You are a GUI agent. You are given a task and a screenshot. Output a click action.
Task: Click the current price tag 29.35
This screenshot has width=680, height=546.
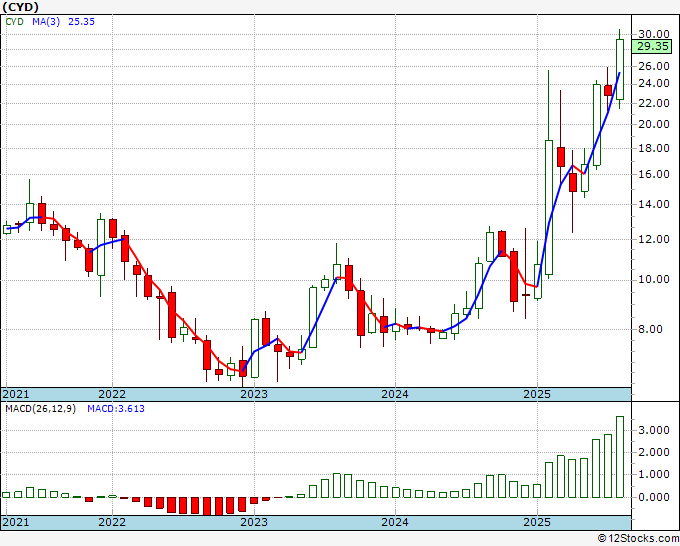tap(652, 46)
